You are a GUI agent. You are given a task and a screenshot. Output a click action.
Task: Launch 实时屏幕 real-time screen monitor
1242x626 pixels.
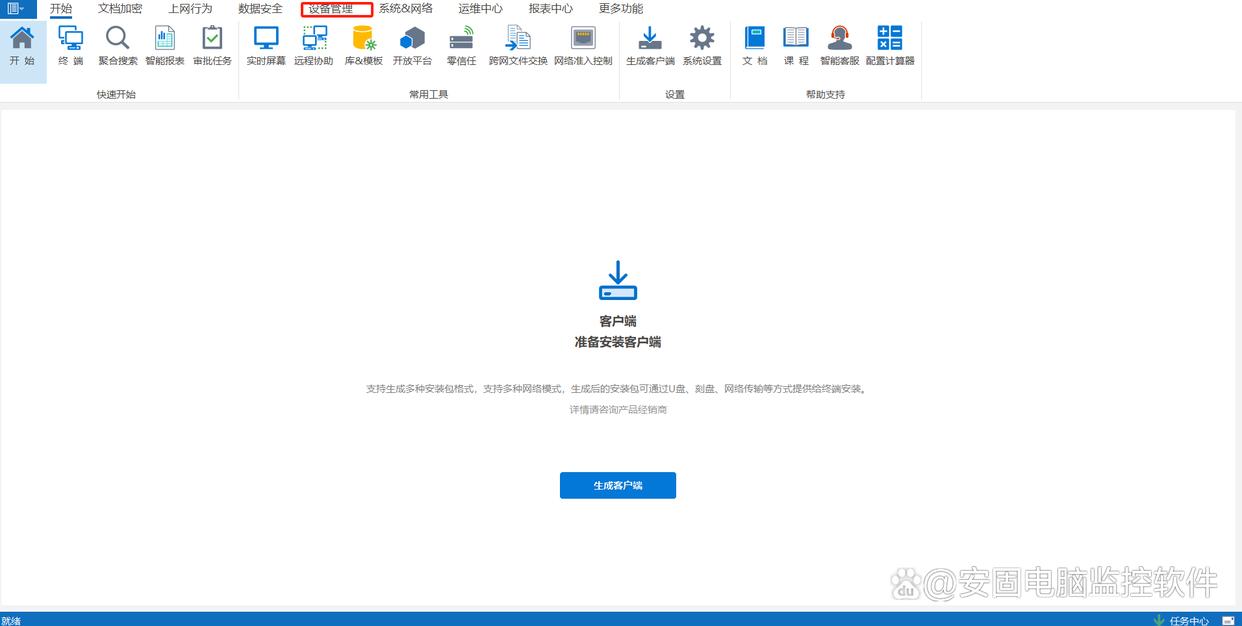click(x=266, y=46)
